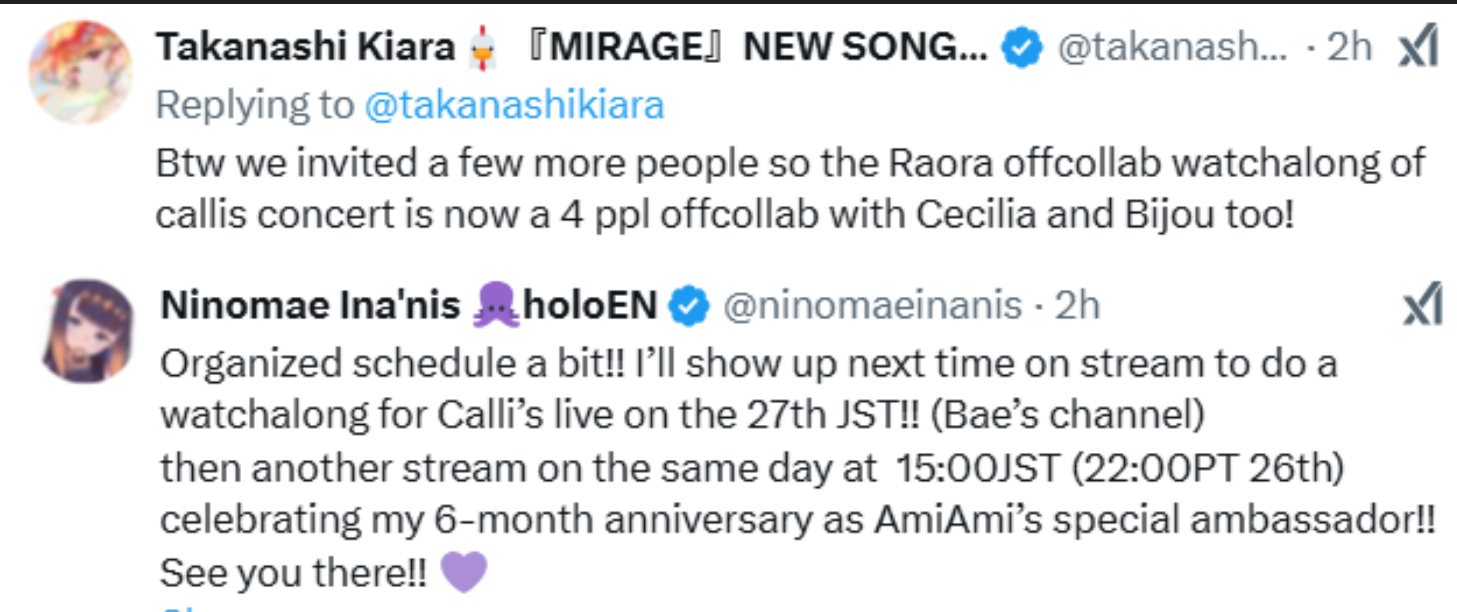
Task: Click the holoEN text in Ina's display name
Action: click(590, 306)
